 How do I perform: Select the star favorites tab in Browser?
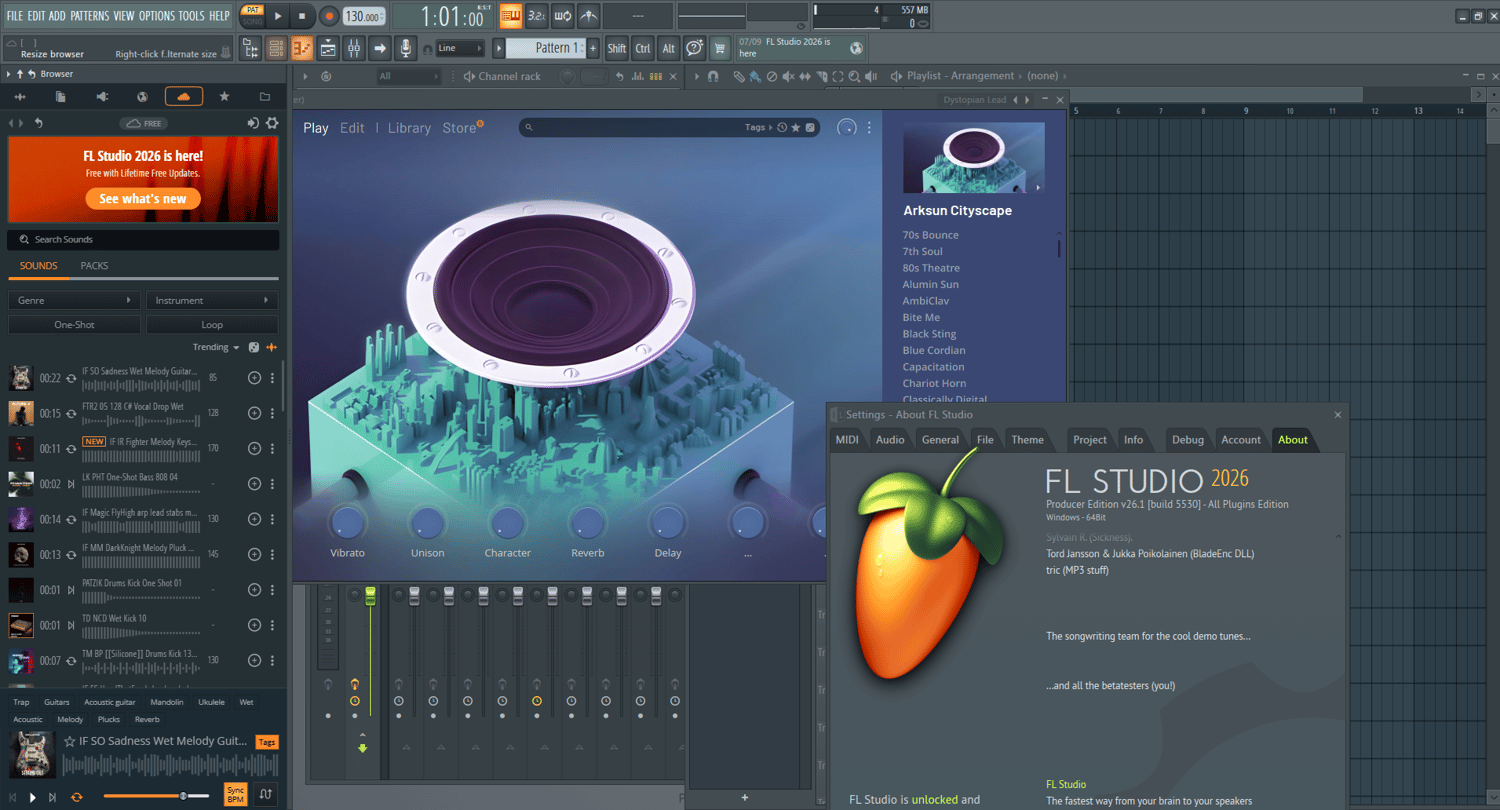[x=224, y=96]
